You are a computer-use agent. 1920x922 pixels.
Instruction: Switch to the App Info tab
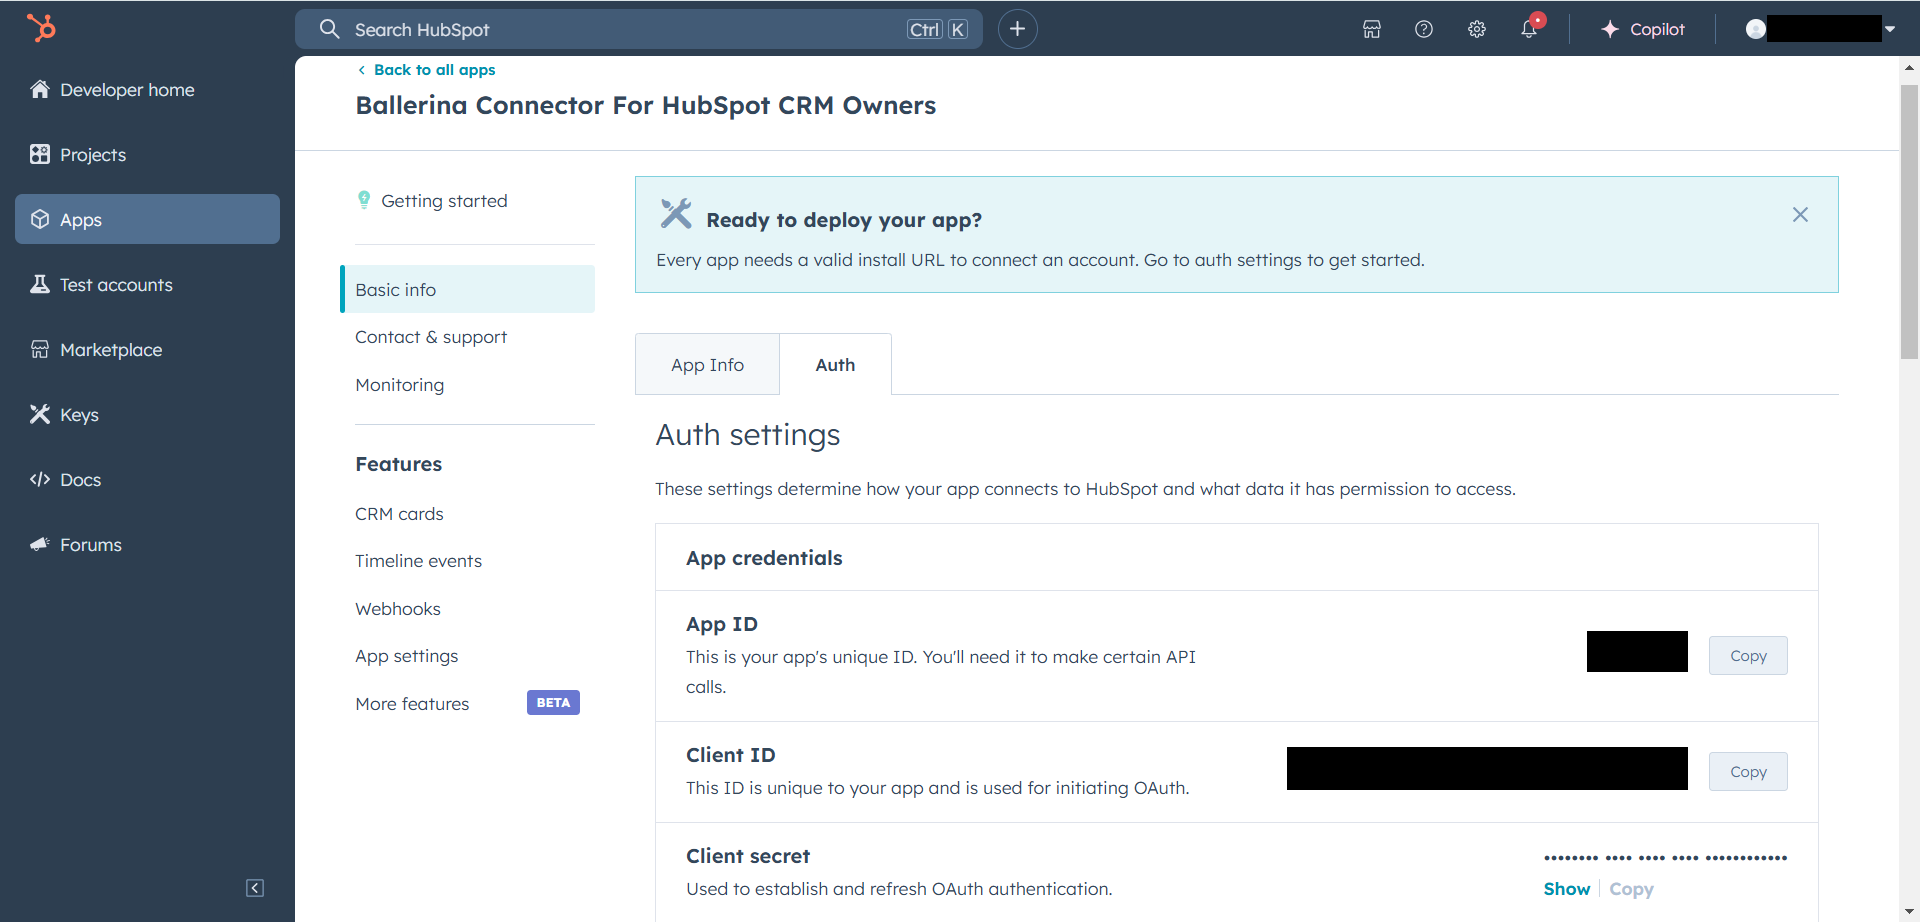[707, 365]
